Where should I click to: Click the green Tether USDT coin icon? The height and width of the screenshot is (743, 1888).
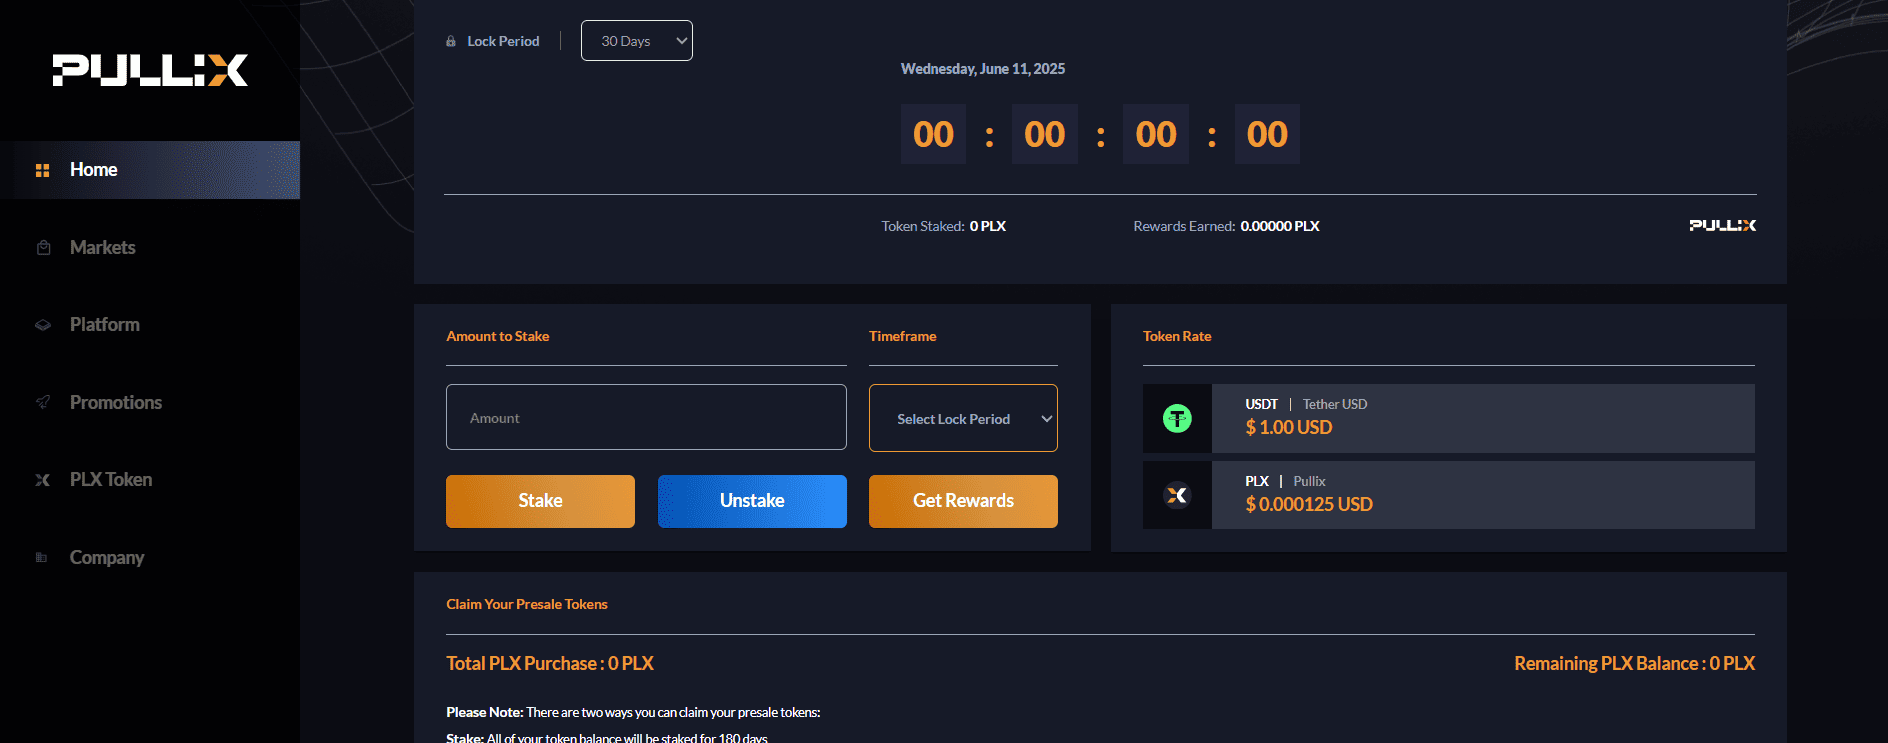(x=1177, y=418)
